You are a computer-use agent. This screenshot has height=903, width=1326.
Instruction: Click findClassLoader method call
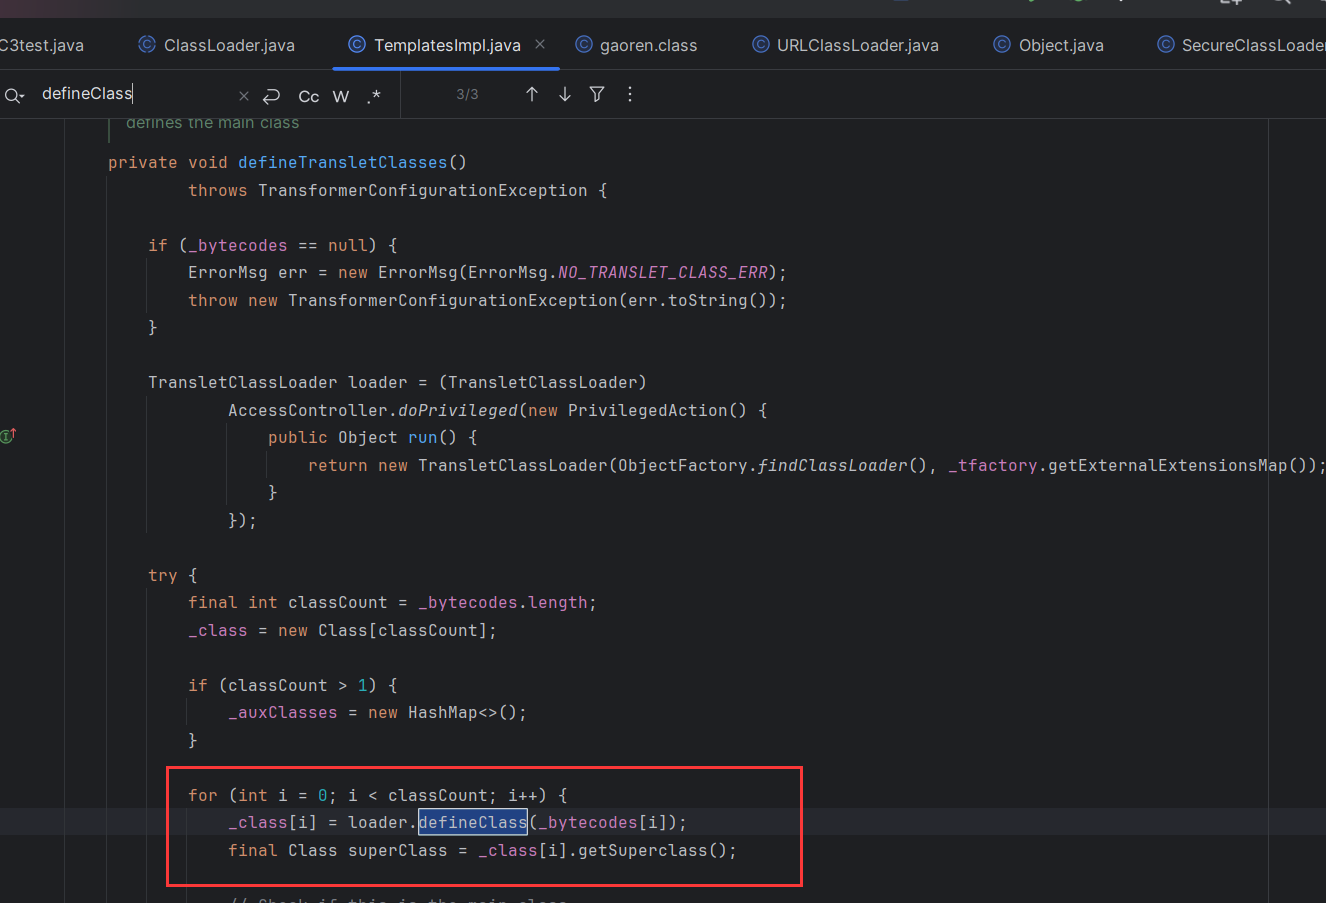[832, 465]
